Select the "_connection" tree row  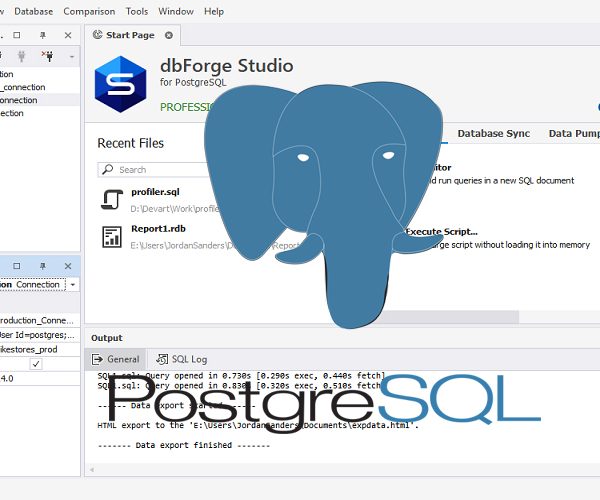(40, 87)
